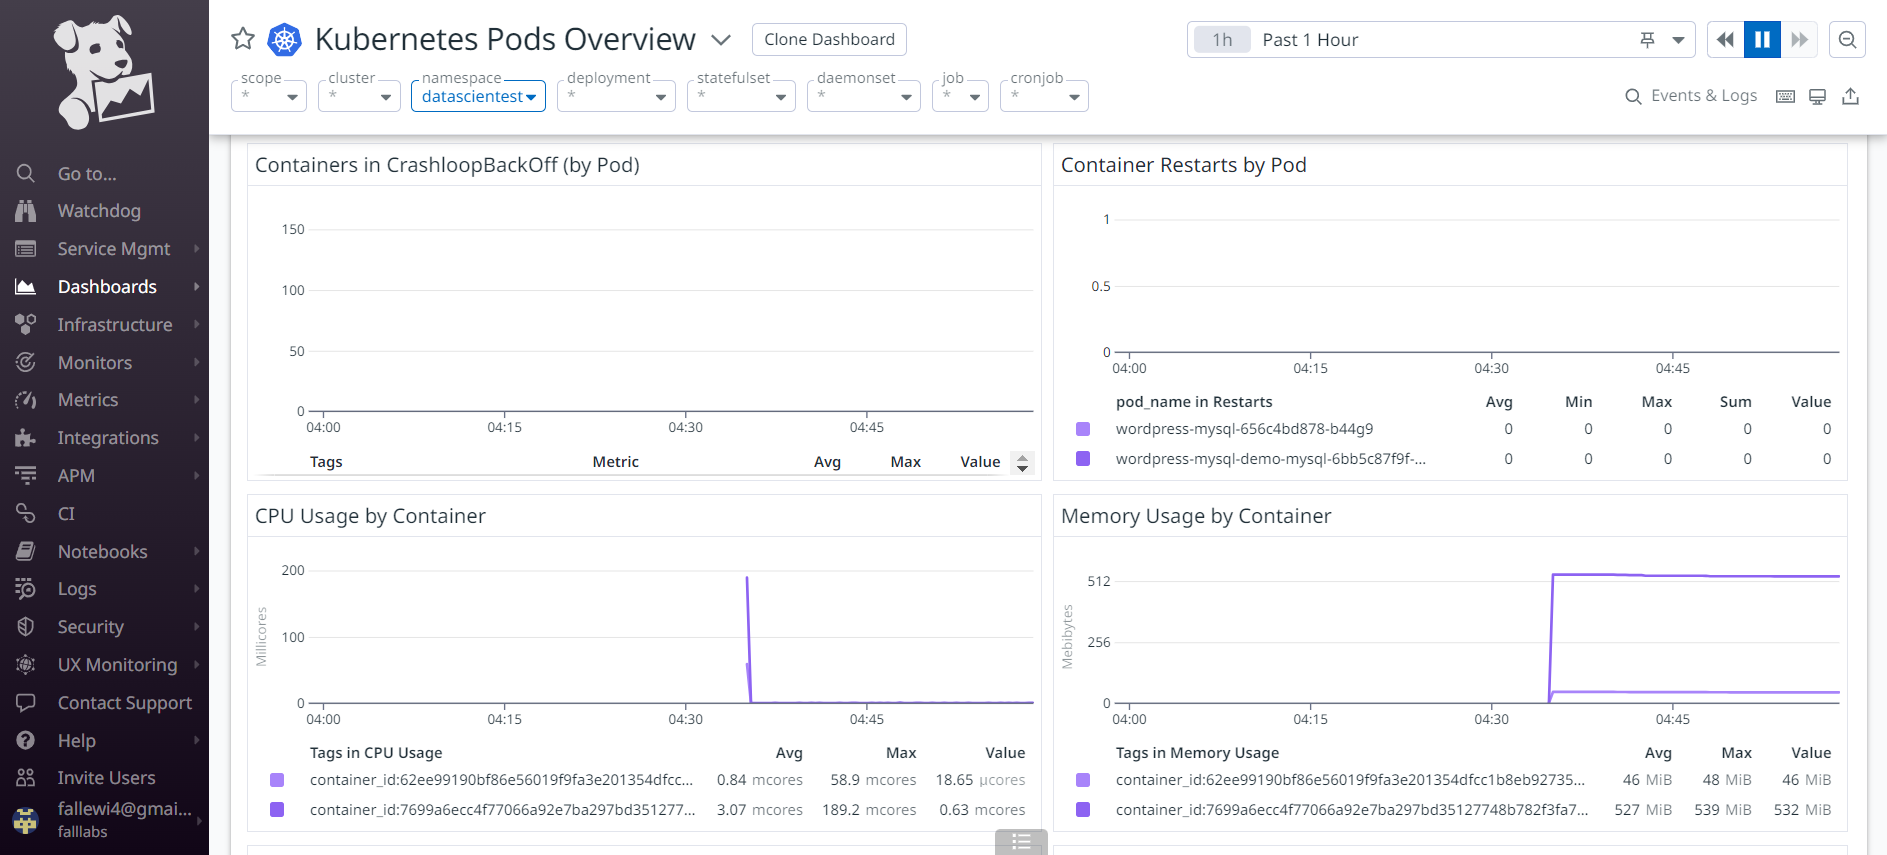Step forward the time range

pyautogui.click(x=1799, y=40)
